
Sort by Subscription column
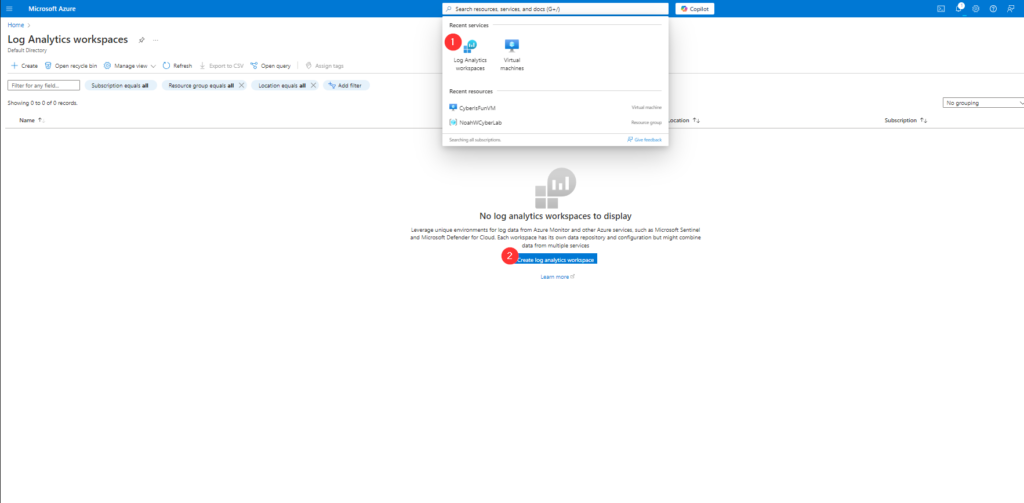coord(924,120)
